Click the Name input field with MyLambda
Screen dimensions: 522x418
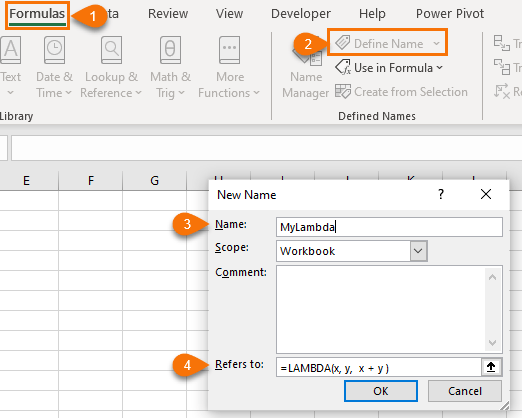tap(389, 227)
